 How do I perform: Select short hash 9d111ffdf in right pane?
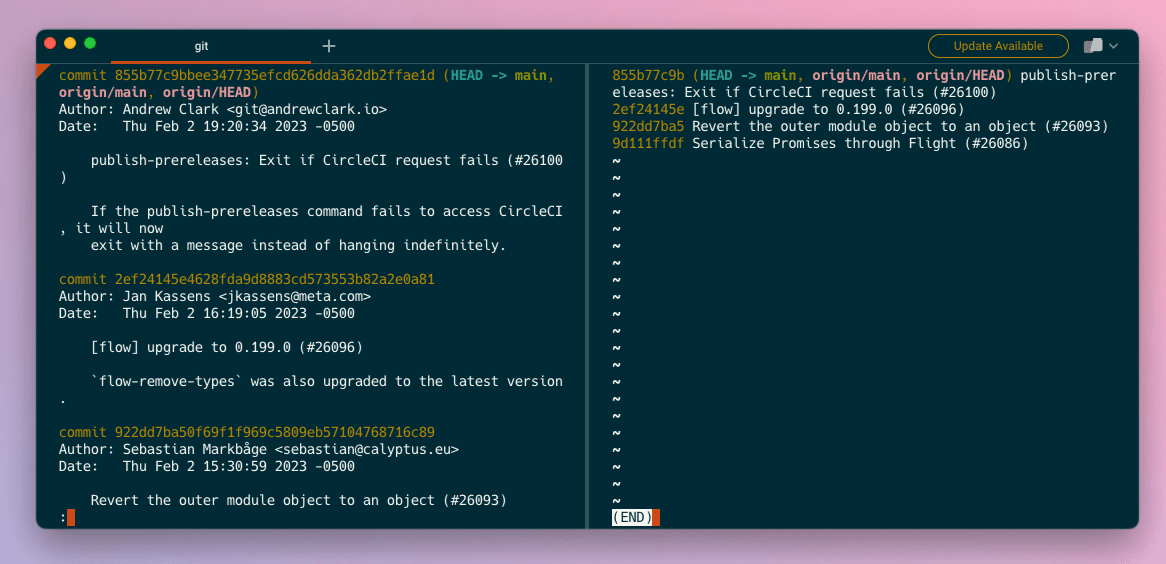click(x=648, y=144)
